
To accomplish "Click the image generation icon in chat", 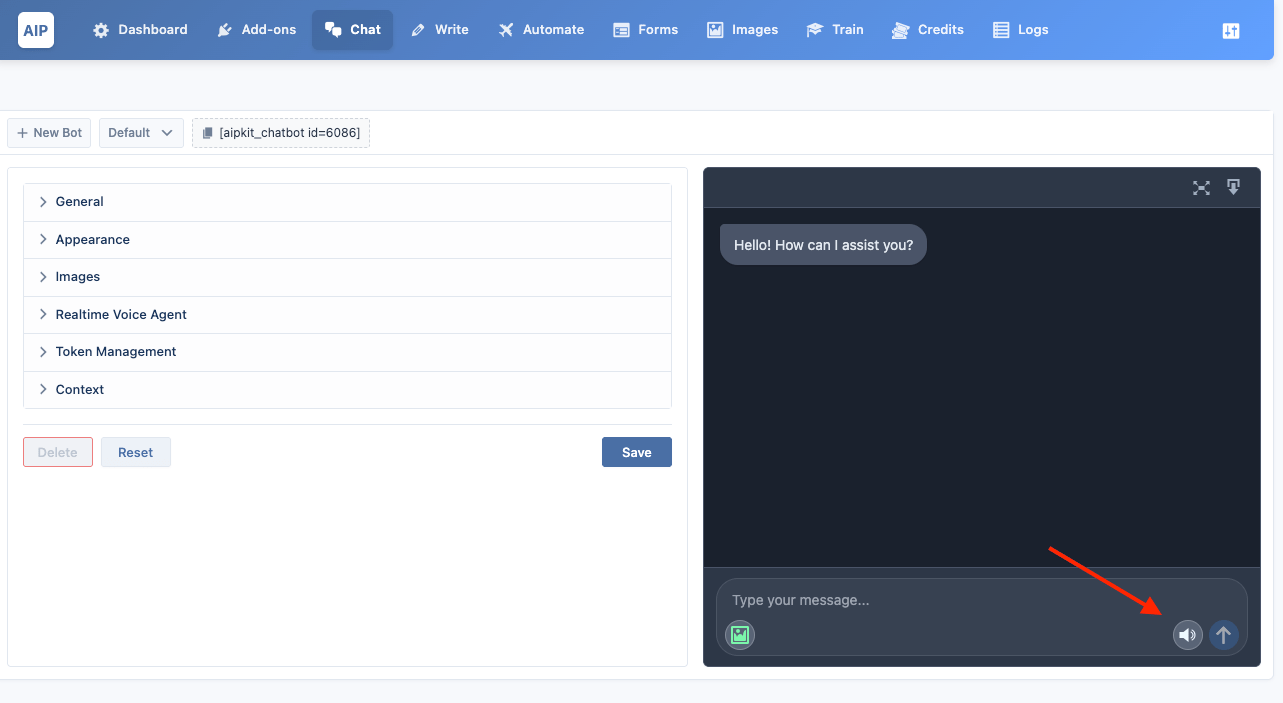I will 740,634.
